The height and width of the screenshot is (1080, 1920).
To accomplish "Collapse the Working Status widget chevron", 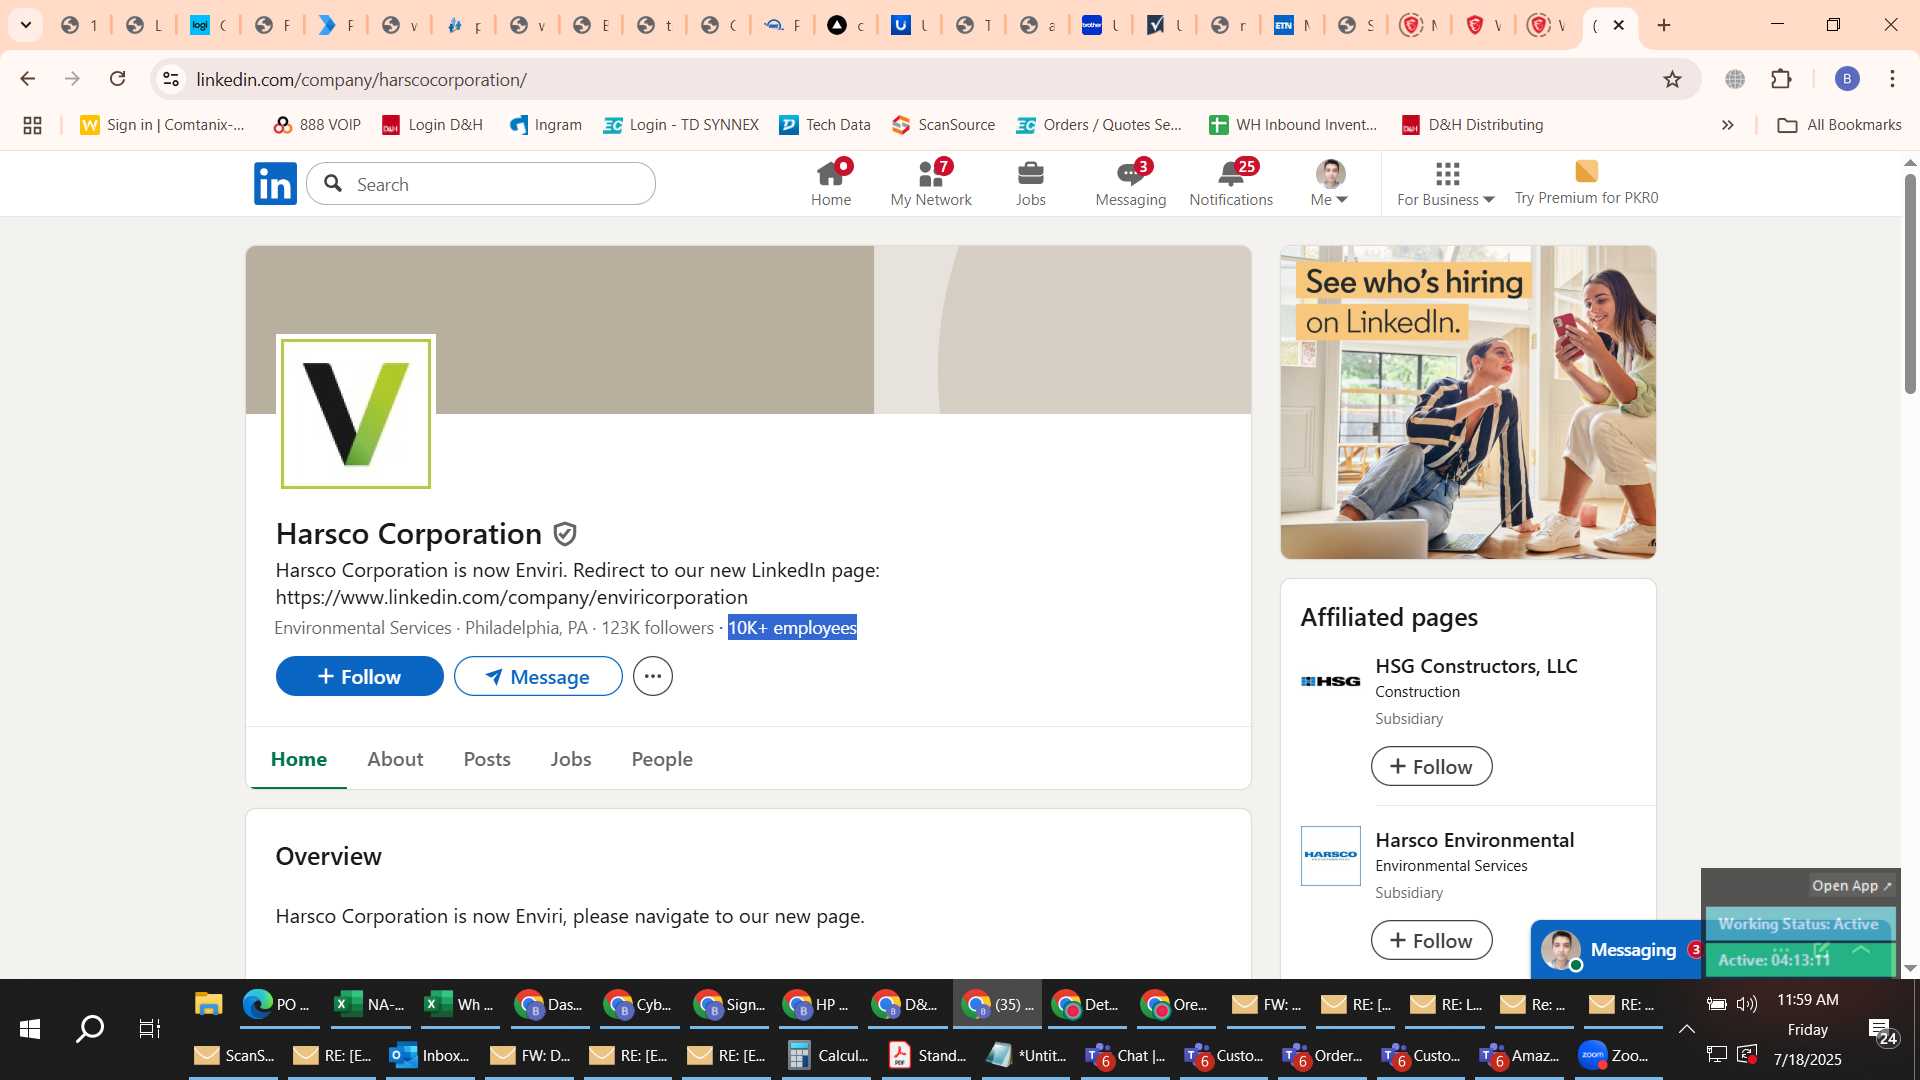I will 1861,950.
